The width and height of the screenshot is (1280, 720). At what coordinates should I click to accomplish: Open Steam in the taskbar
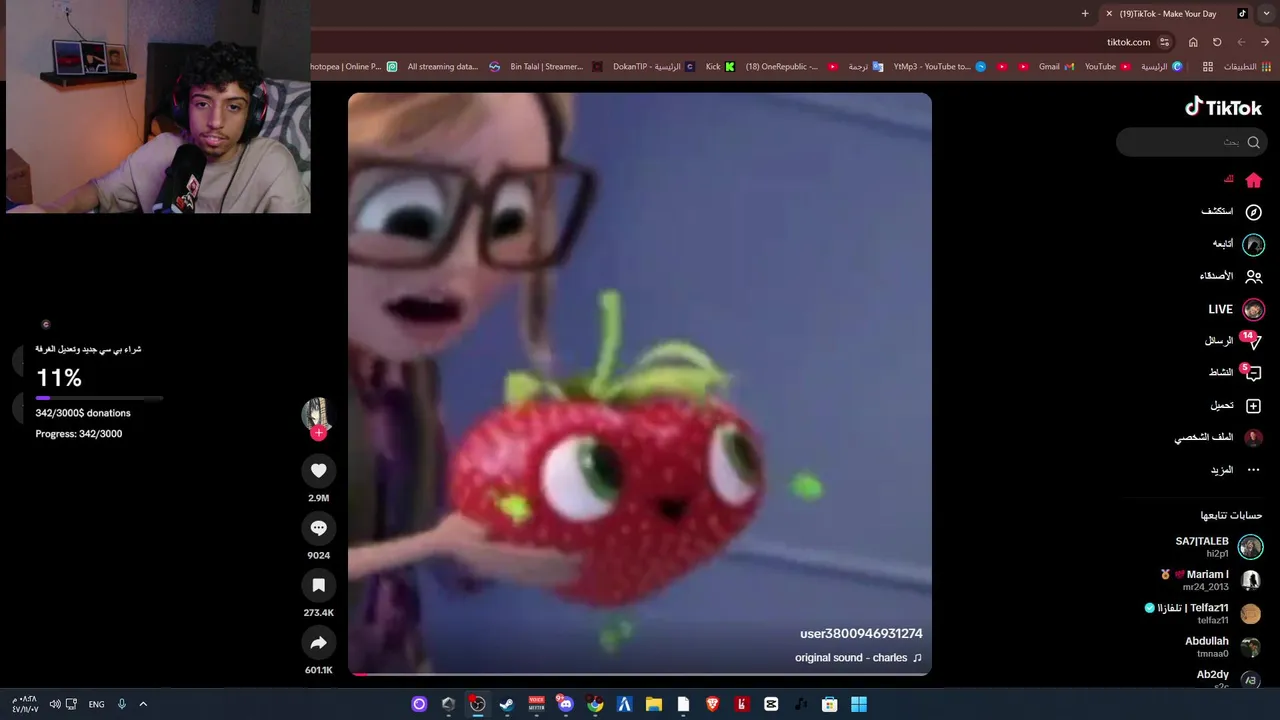507,704
